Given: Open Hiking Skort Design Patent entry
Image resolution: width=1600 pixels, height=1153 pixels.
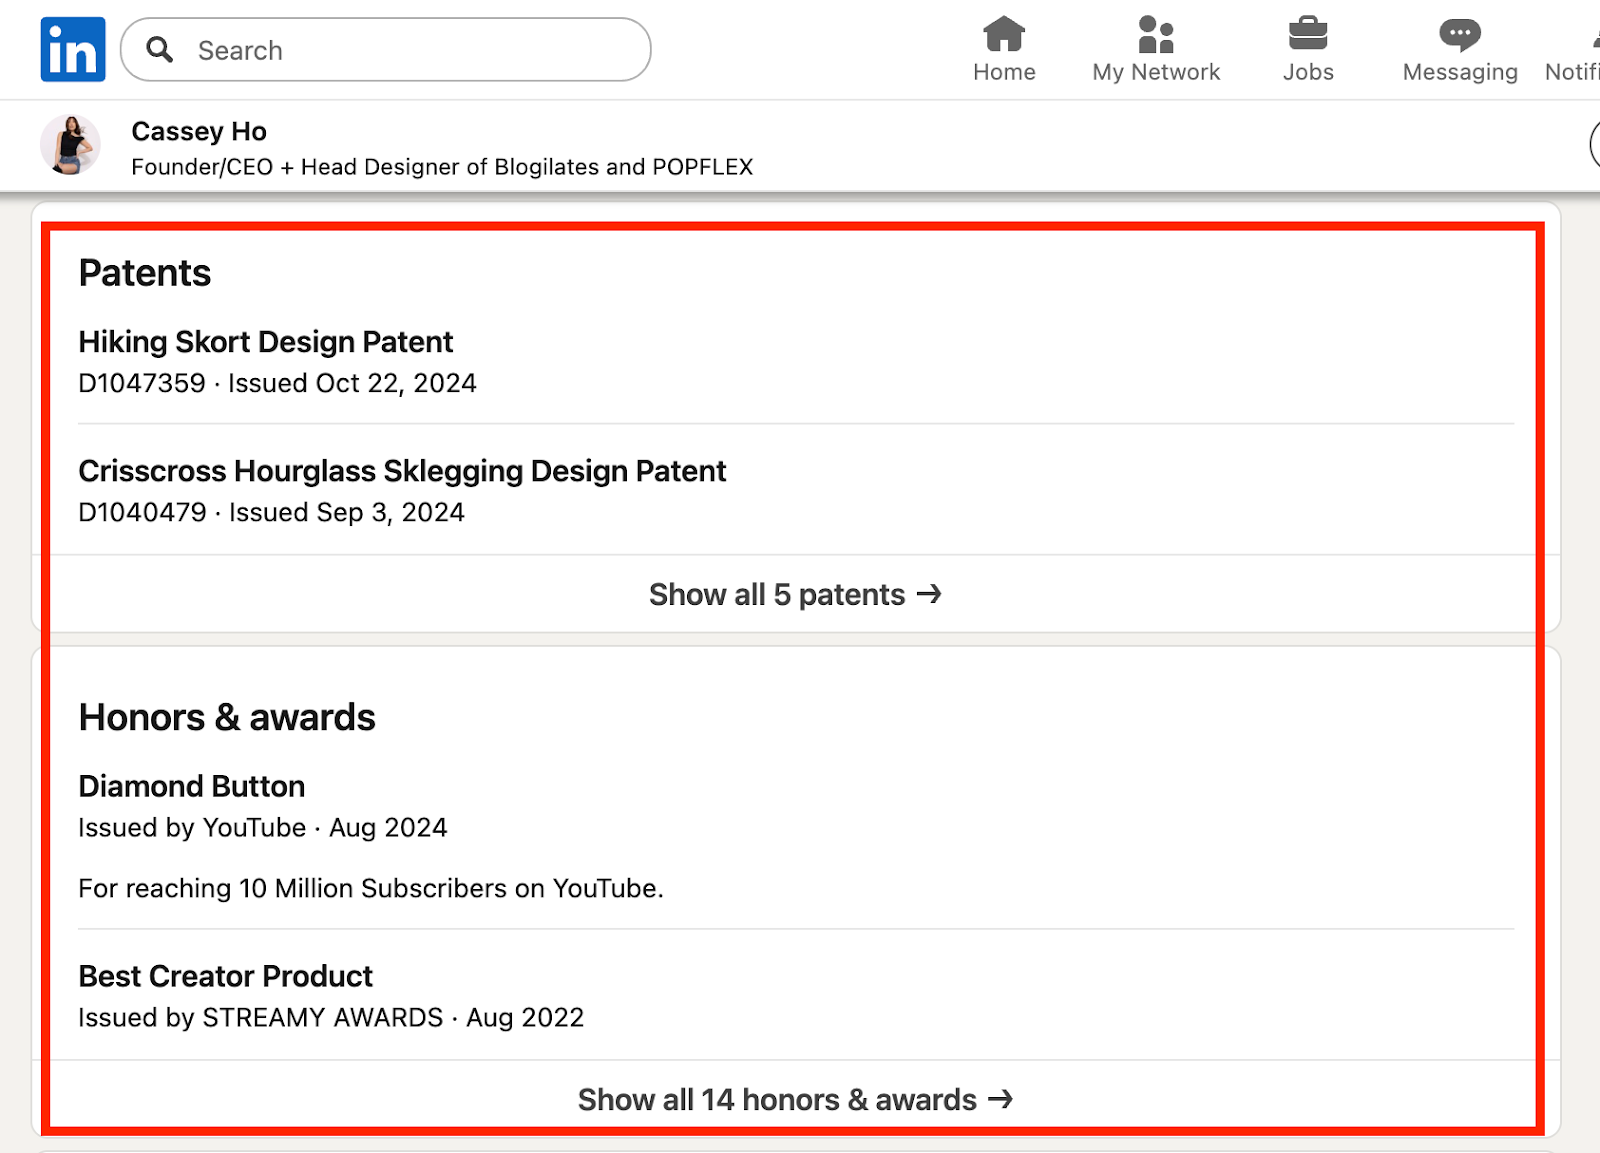Looking at the screenshot, I should [265, 342].
